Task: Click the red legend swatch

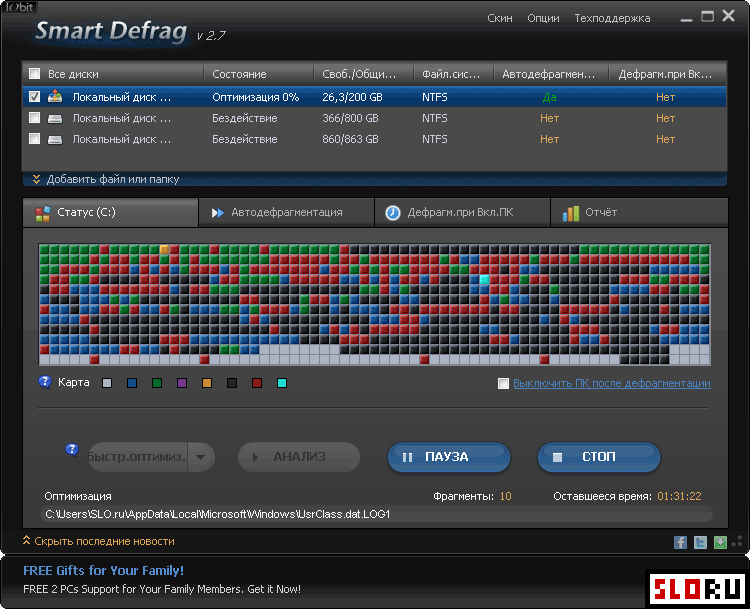Action: 257,383
